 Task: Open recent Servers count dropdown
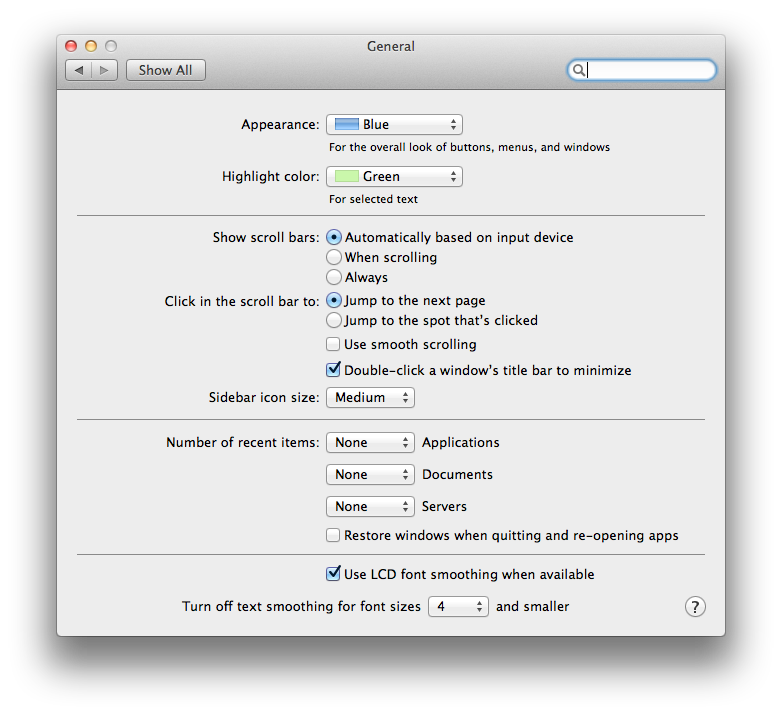click(x=371, y=507)
